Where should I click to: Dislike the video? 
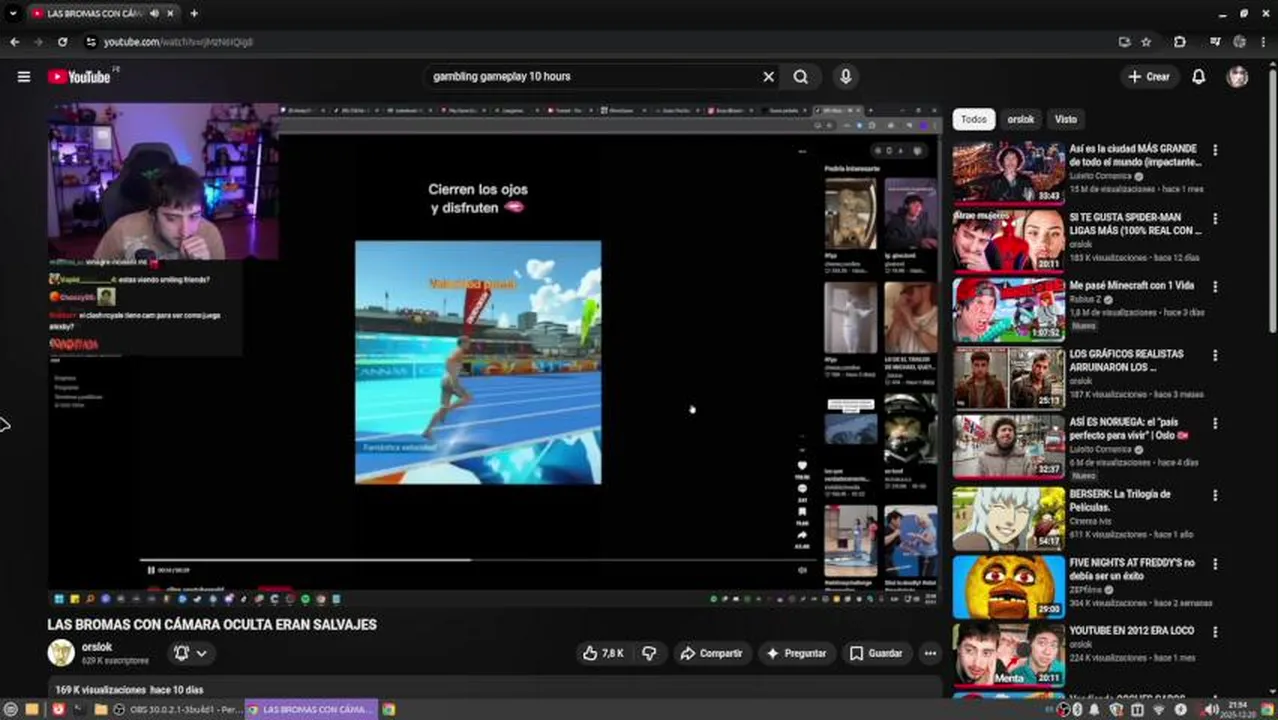tap(649, 653)
